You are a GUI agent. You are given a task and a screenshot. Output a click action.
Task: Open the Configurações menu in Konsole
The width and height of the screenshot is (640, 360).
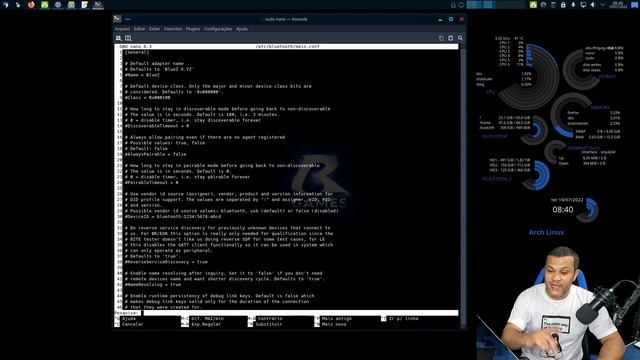218,29
